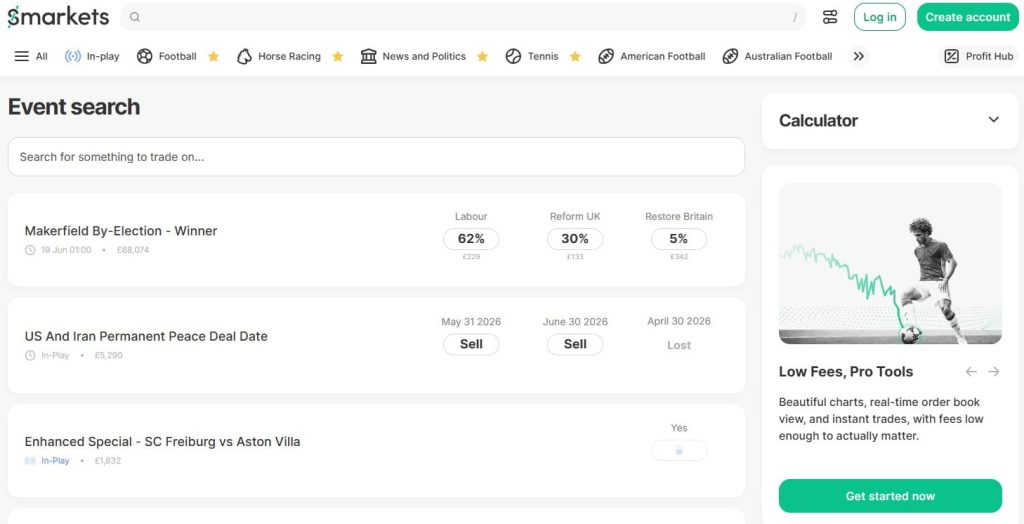Expand more sports with double chevron
Viewport: 1024px width, 524px height.
pos(859,56)
